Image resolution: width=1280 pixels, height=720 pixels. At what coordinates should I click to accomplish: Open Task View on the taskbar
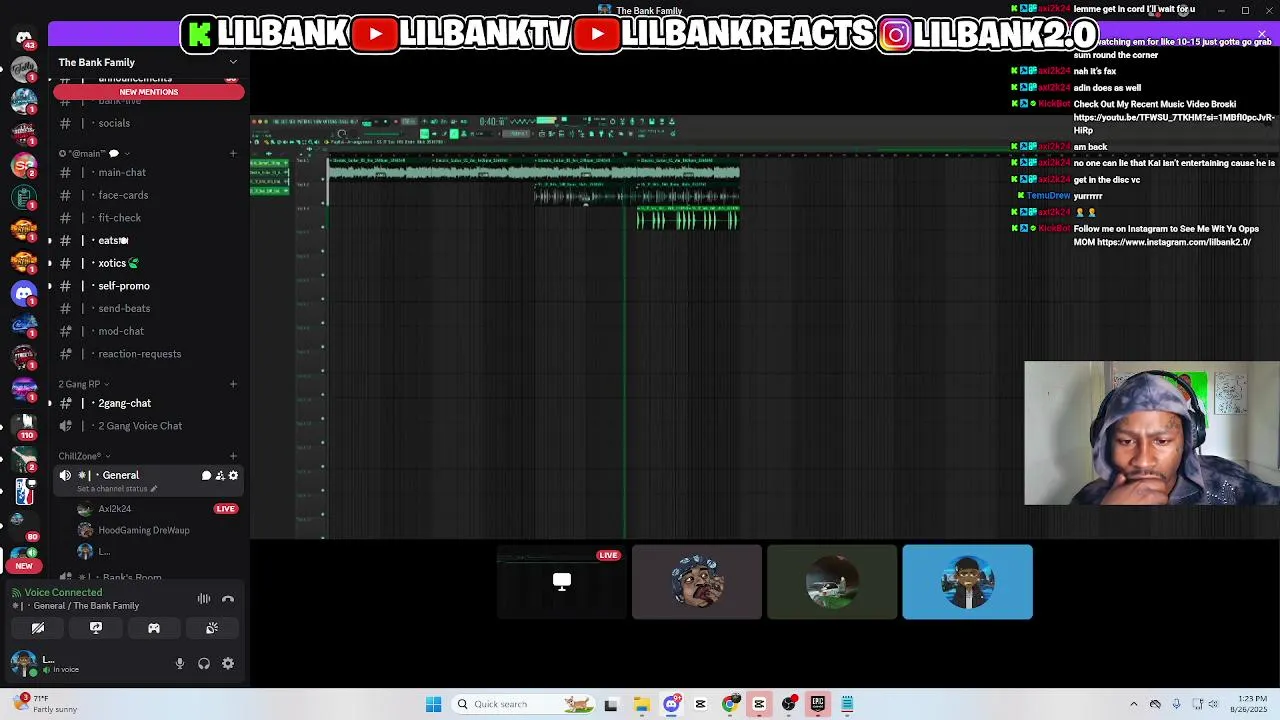(x=611, y=704)
